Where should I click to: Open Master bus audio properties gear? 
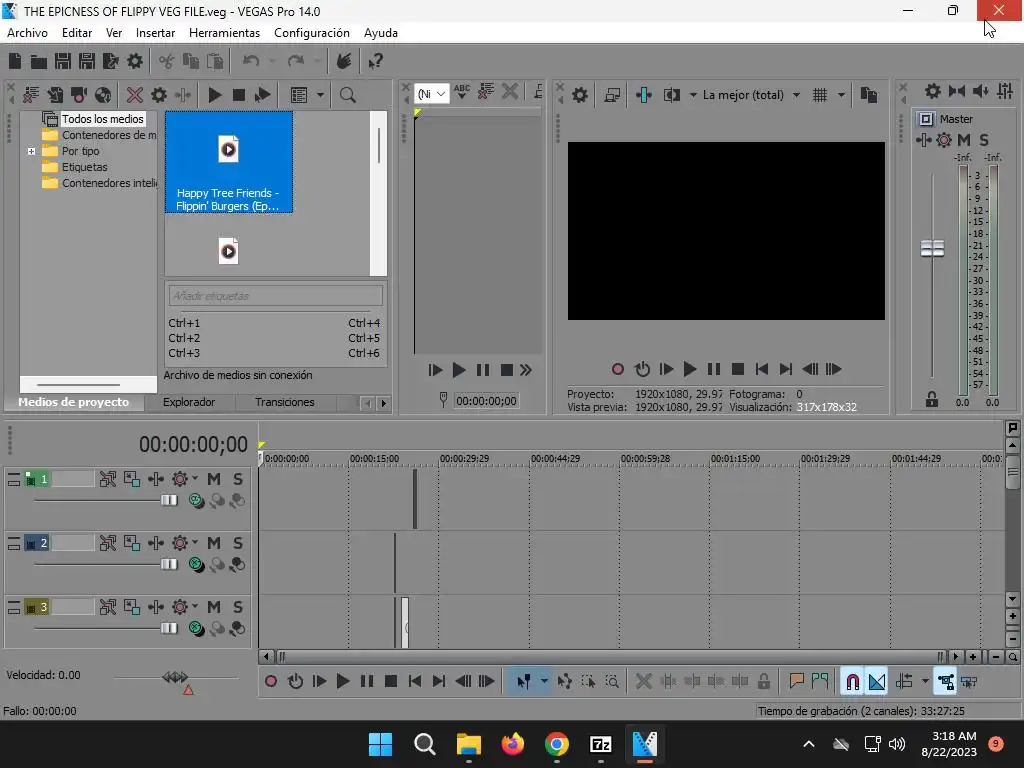click(933, 91)
